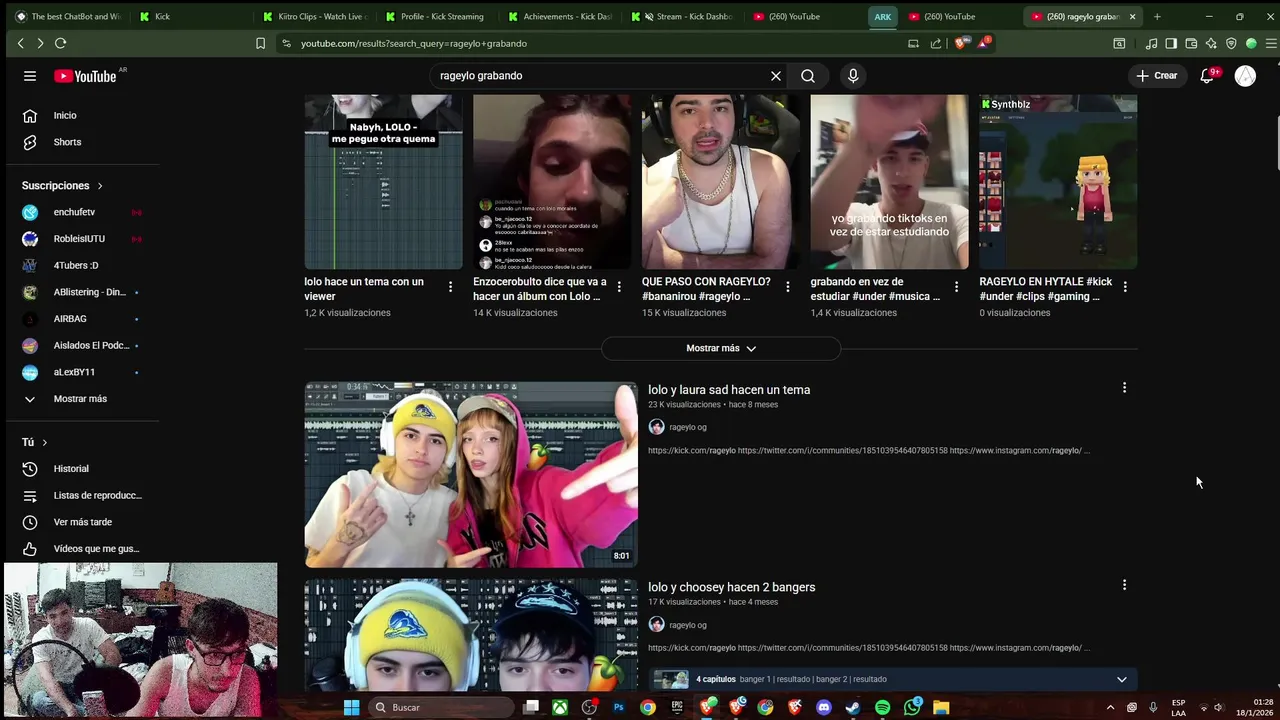
Task: Share this page via the address bar share icon
Action: [936, 43]
